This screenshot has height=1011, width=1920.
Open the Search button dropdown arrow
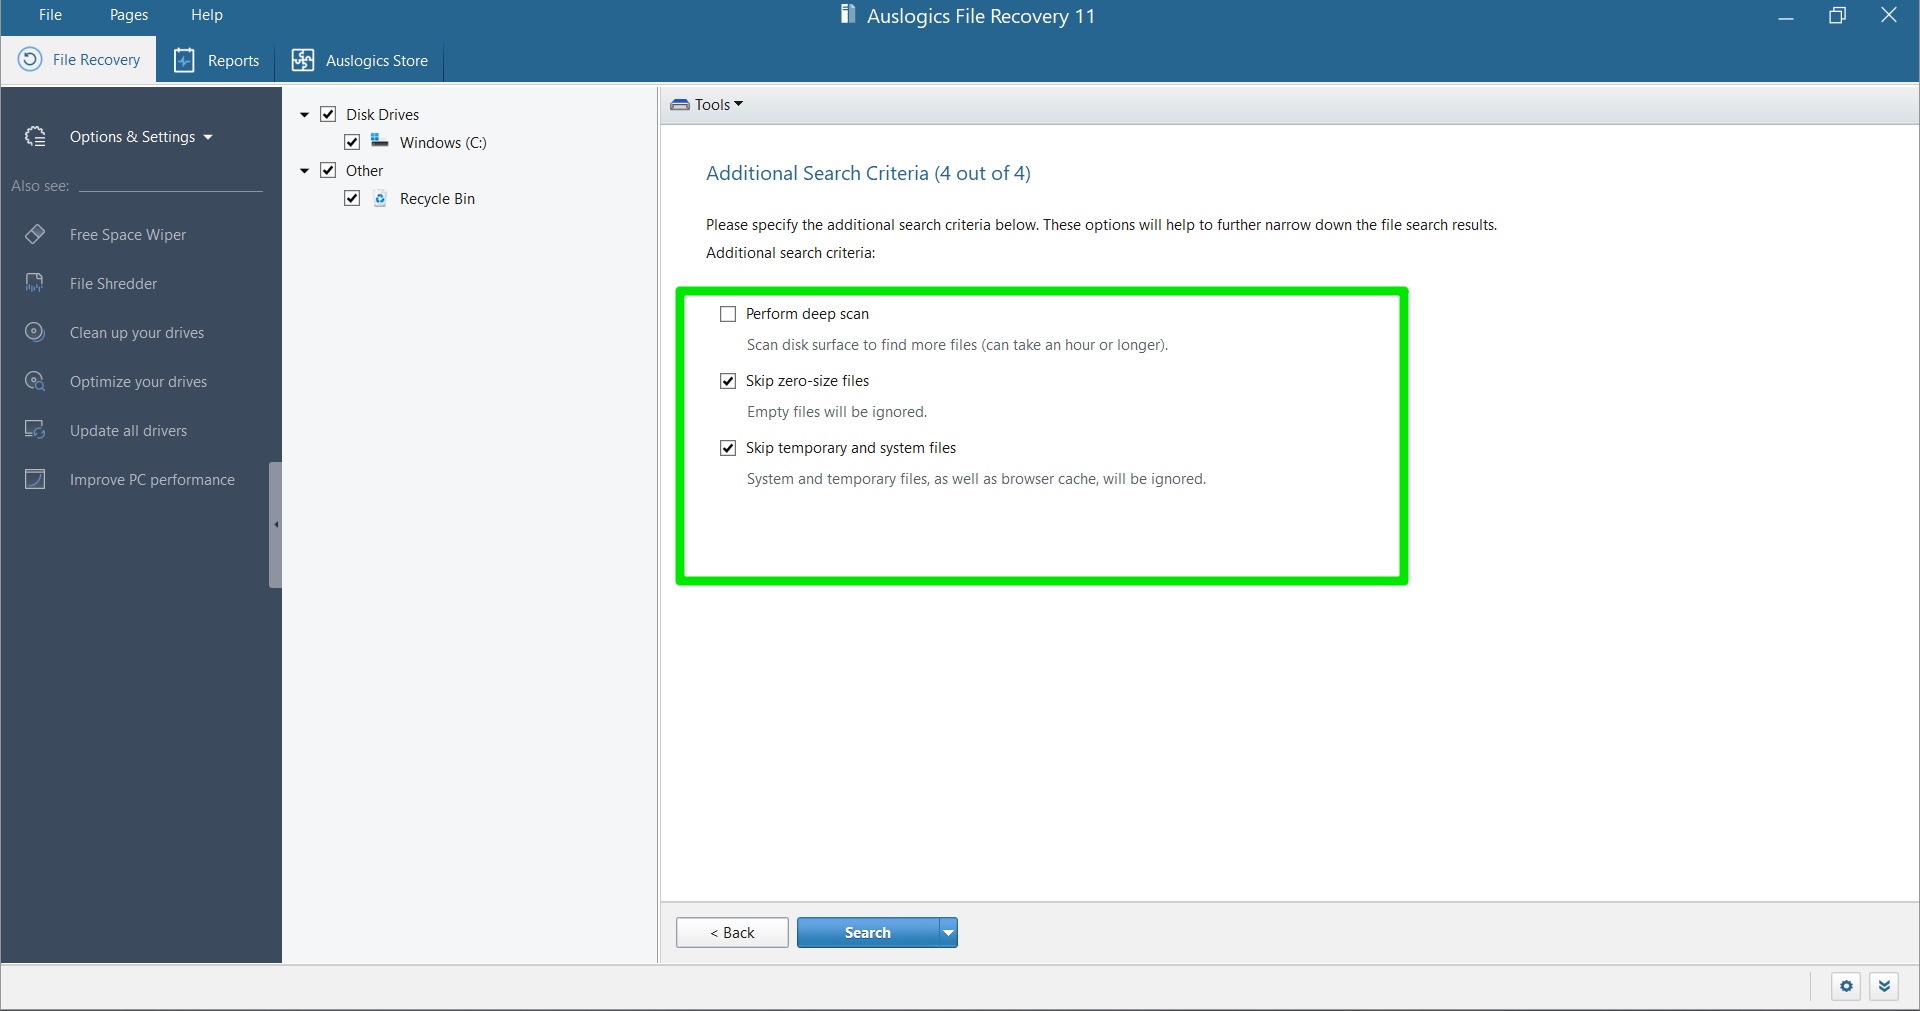948,933
